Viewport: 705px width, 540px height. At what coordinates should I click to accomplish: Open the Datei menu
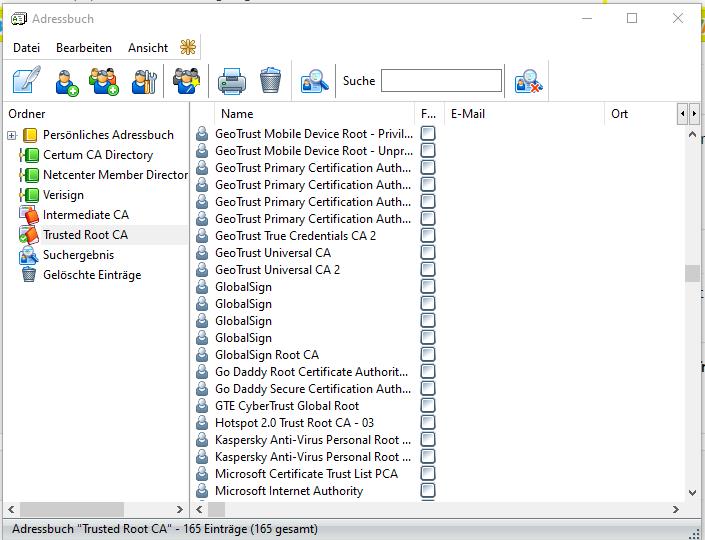pyautogui.click(x=27, y=48)
